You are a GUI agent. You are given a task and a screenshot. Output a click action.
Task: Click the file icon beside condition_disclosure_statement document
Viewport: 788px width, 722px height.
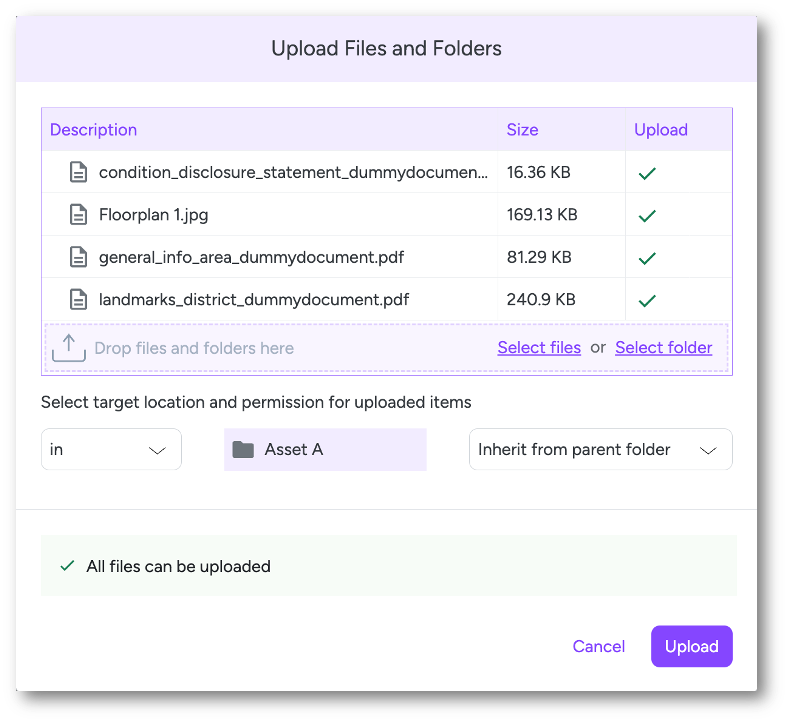[x=78, y=172]
